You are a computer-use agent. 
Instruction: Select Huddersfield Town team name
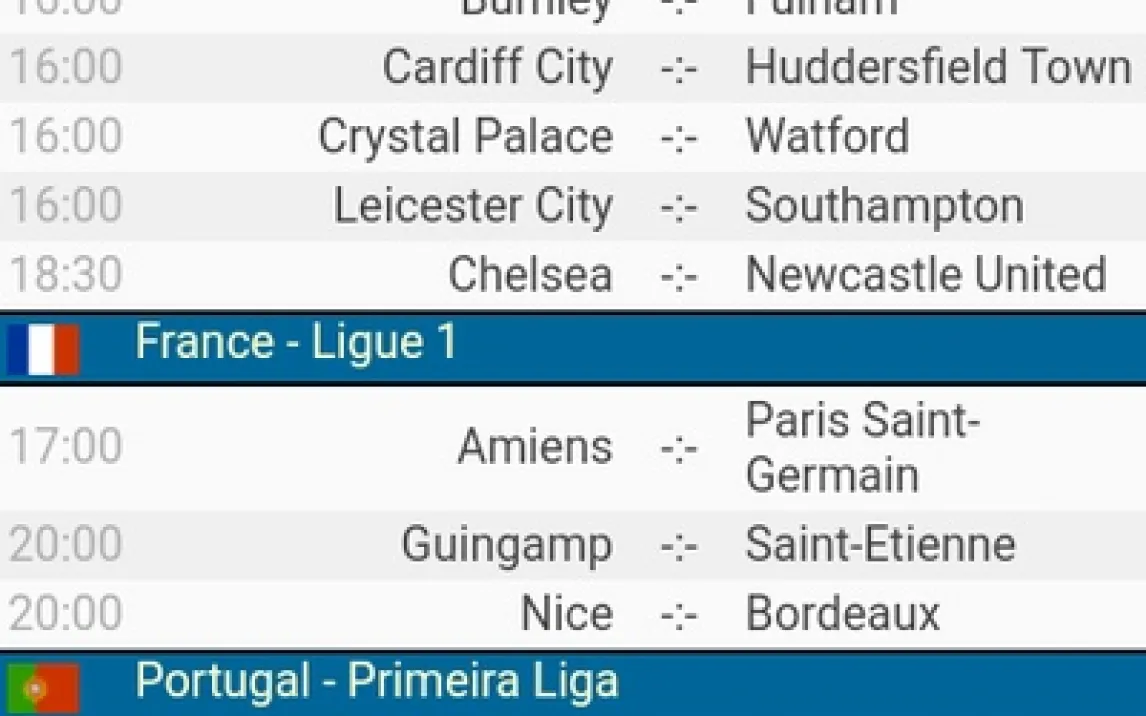click(x=938, y=68)
